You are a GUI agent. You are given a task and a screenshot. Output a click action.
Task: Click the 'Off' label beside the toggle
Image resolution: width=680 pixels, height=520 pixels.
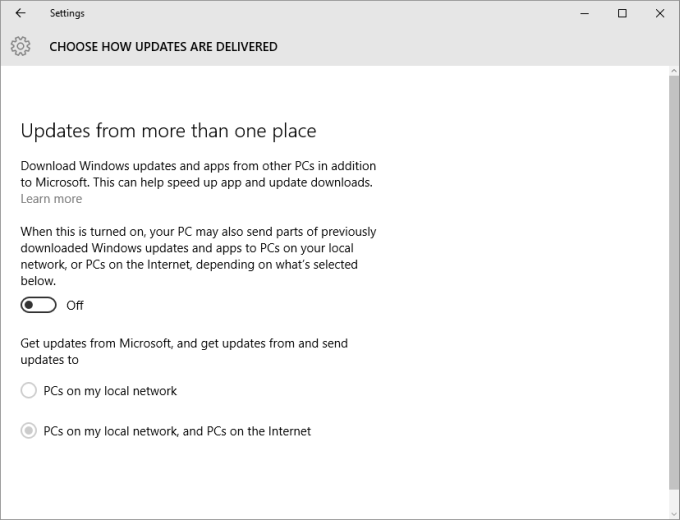tap(75, 305)
